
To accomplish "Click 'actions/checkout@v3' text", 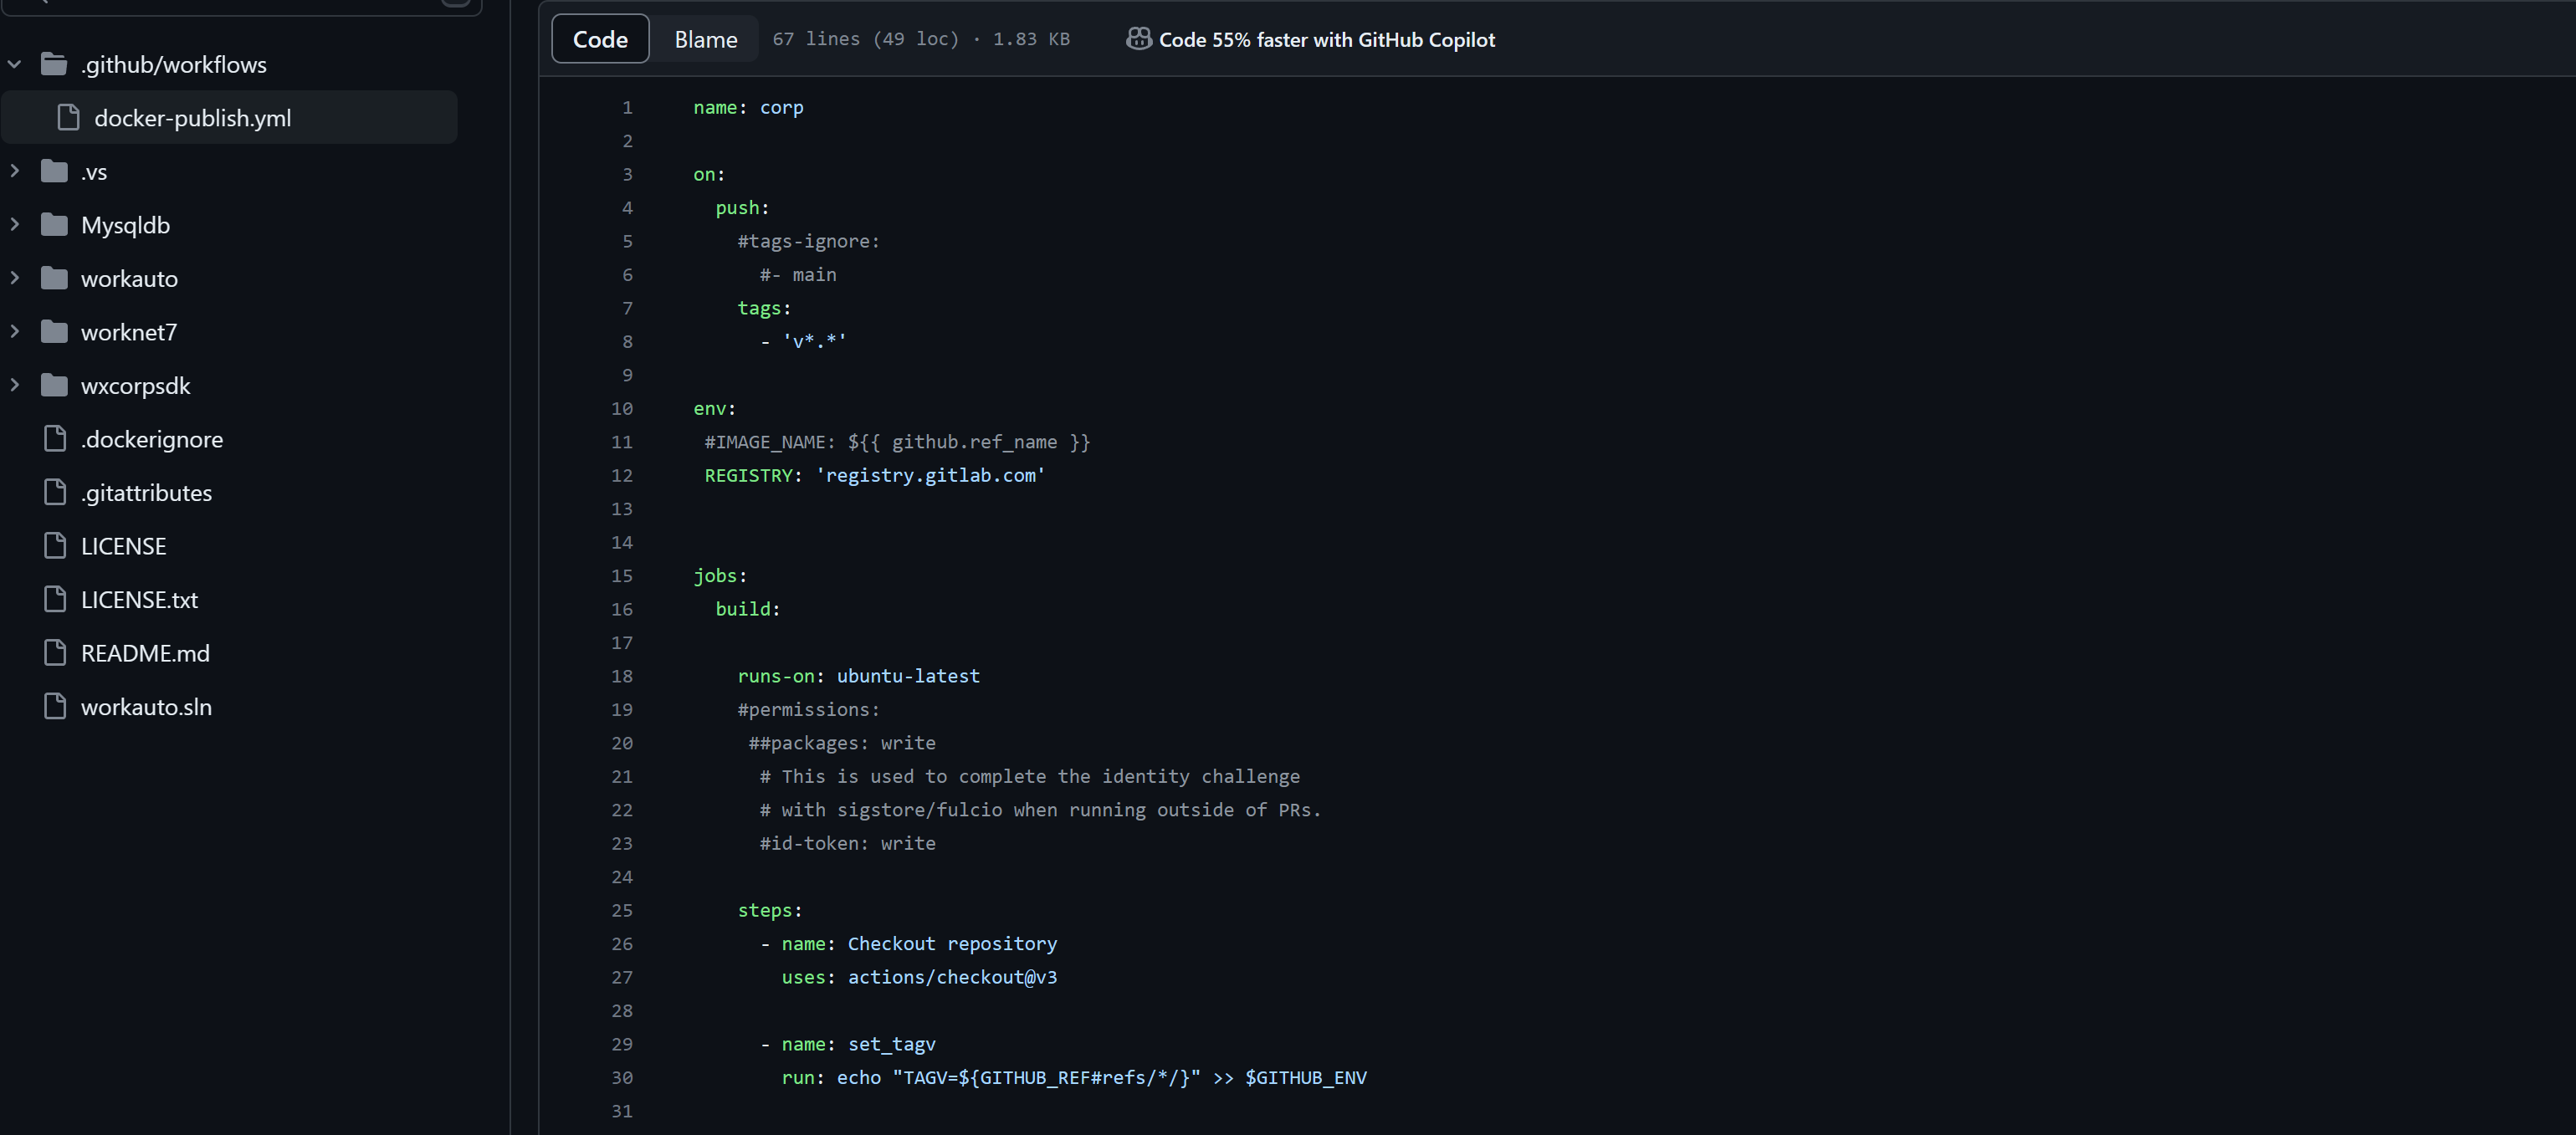I will click(x=952, y=977).
